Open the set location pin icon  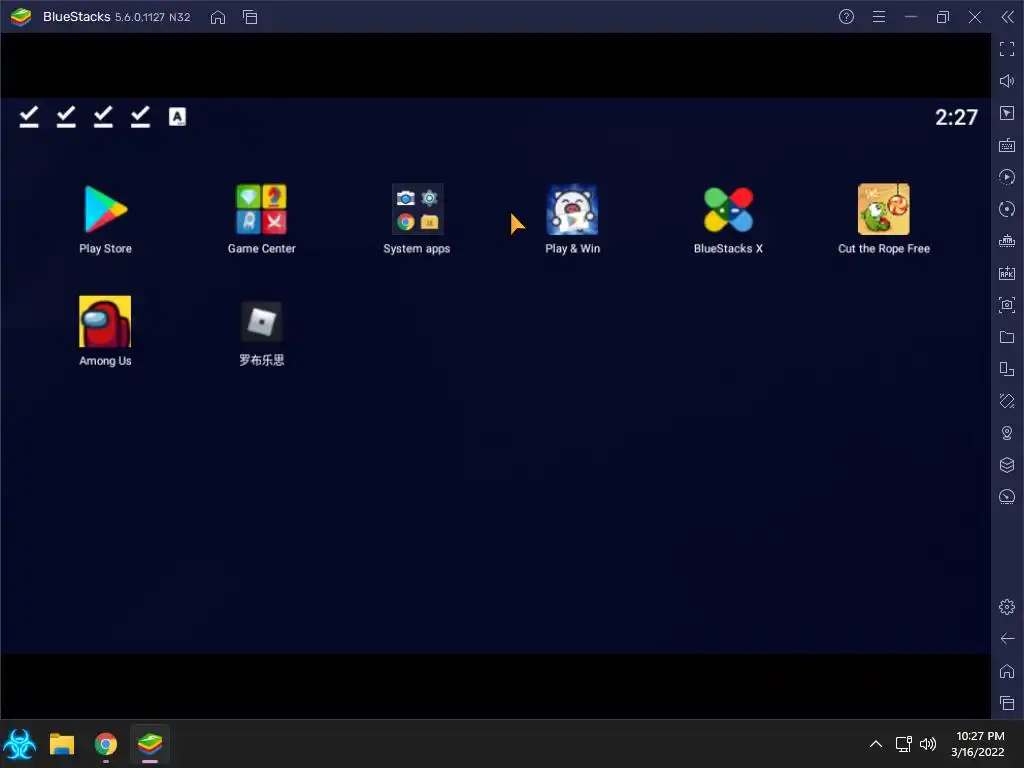(1007, 433)
